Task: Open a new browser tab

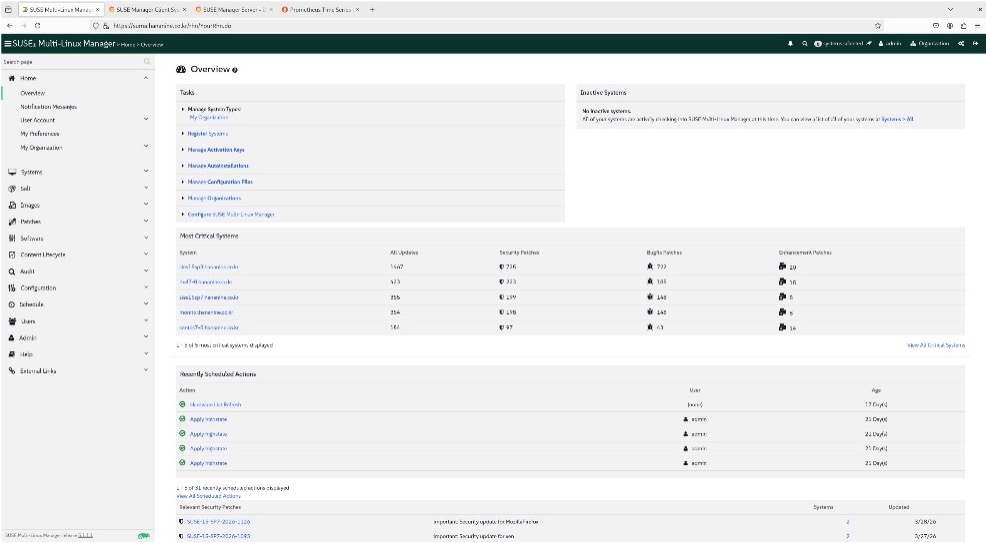Action: pos(372,9)
